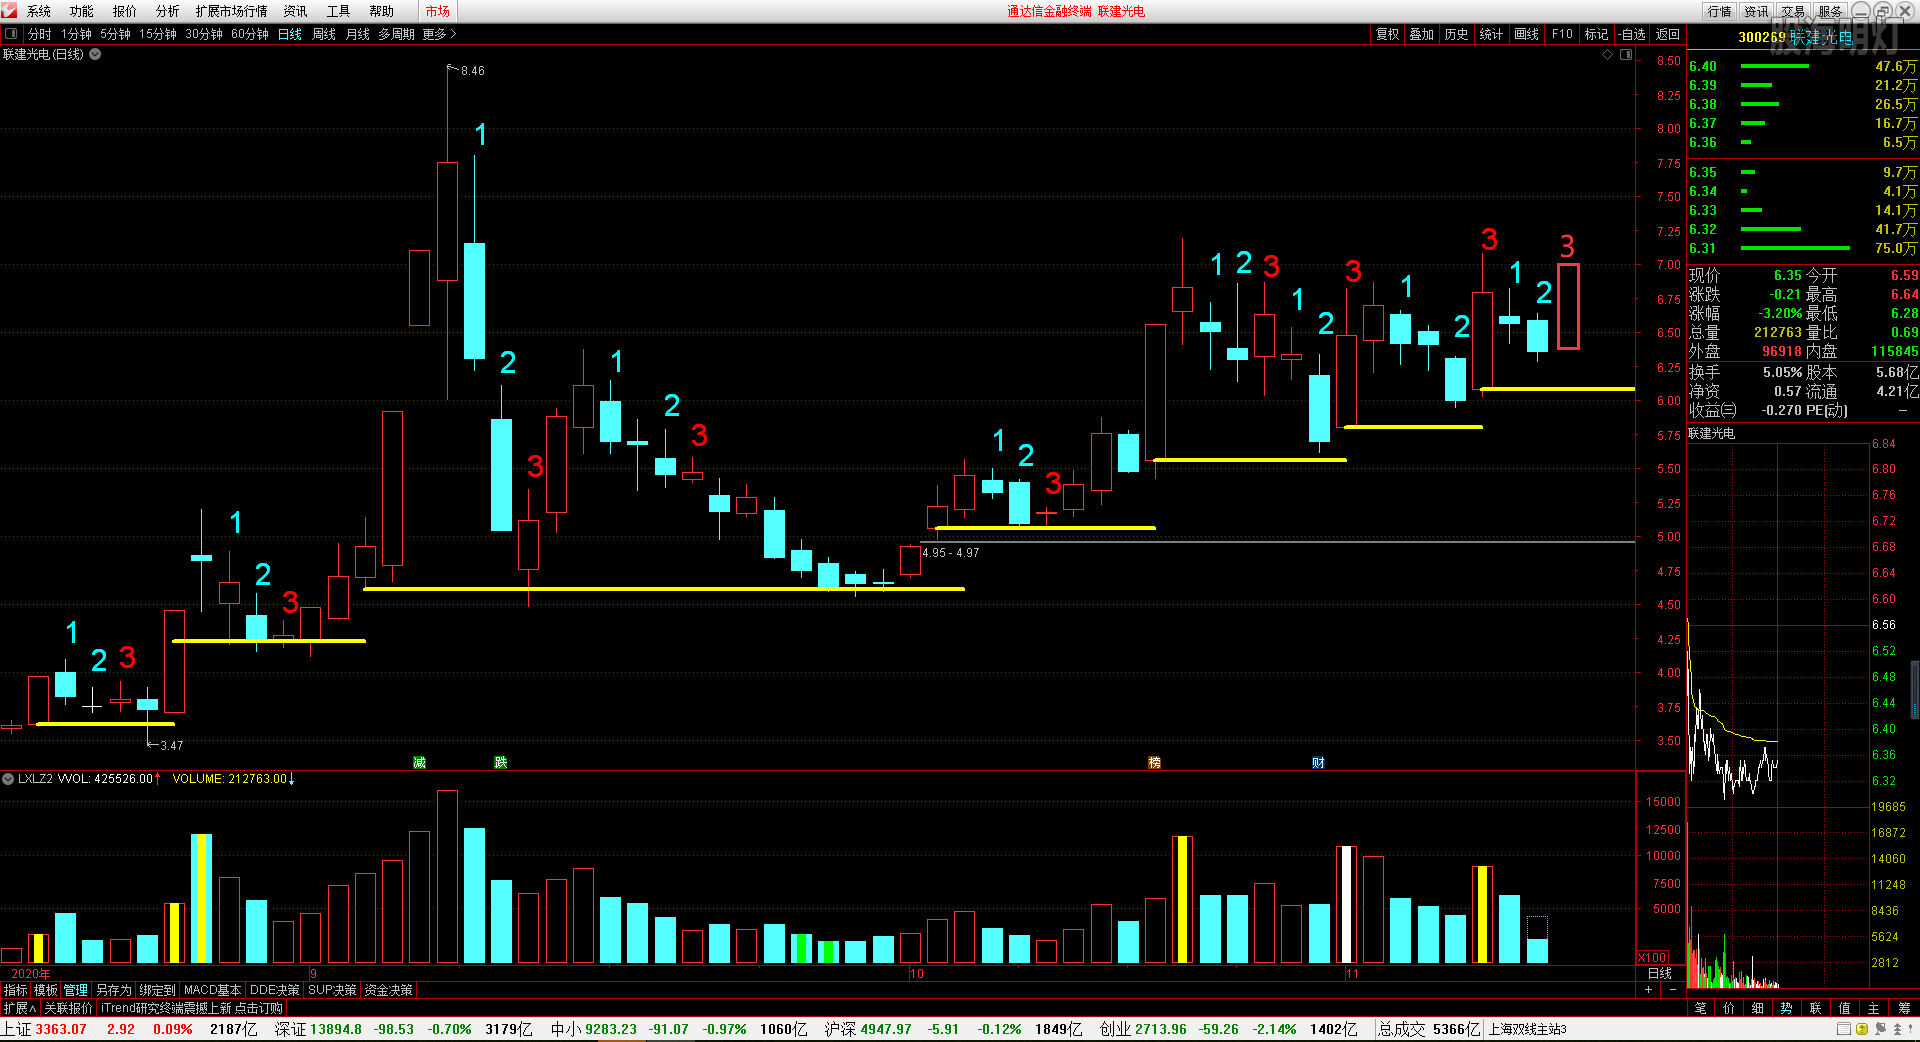This screenshot has width=1920, height=1042.
Task: Select the 指标 bottom tab
Action: point(16,990)
